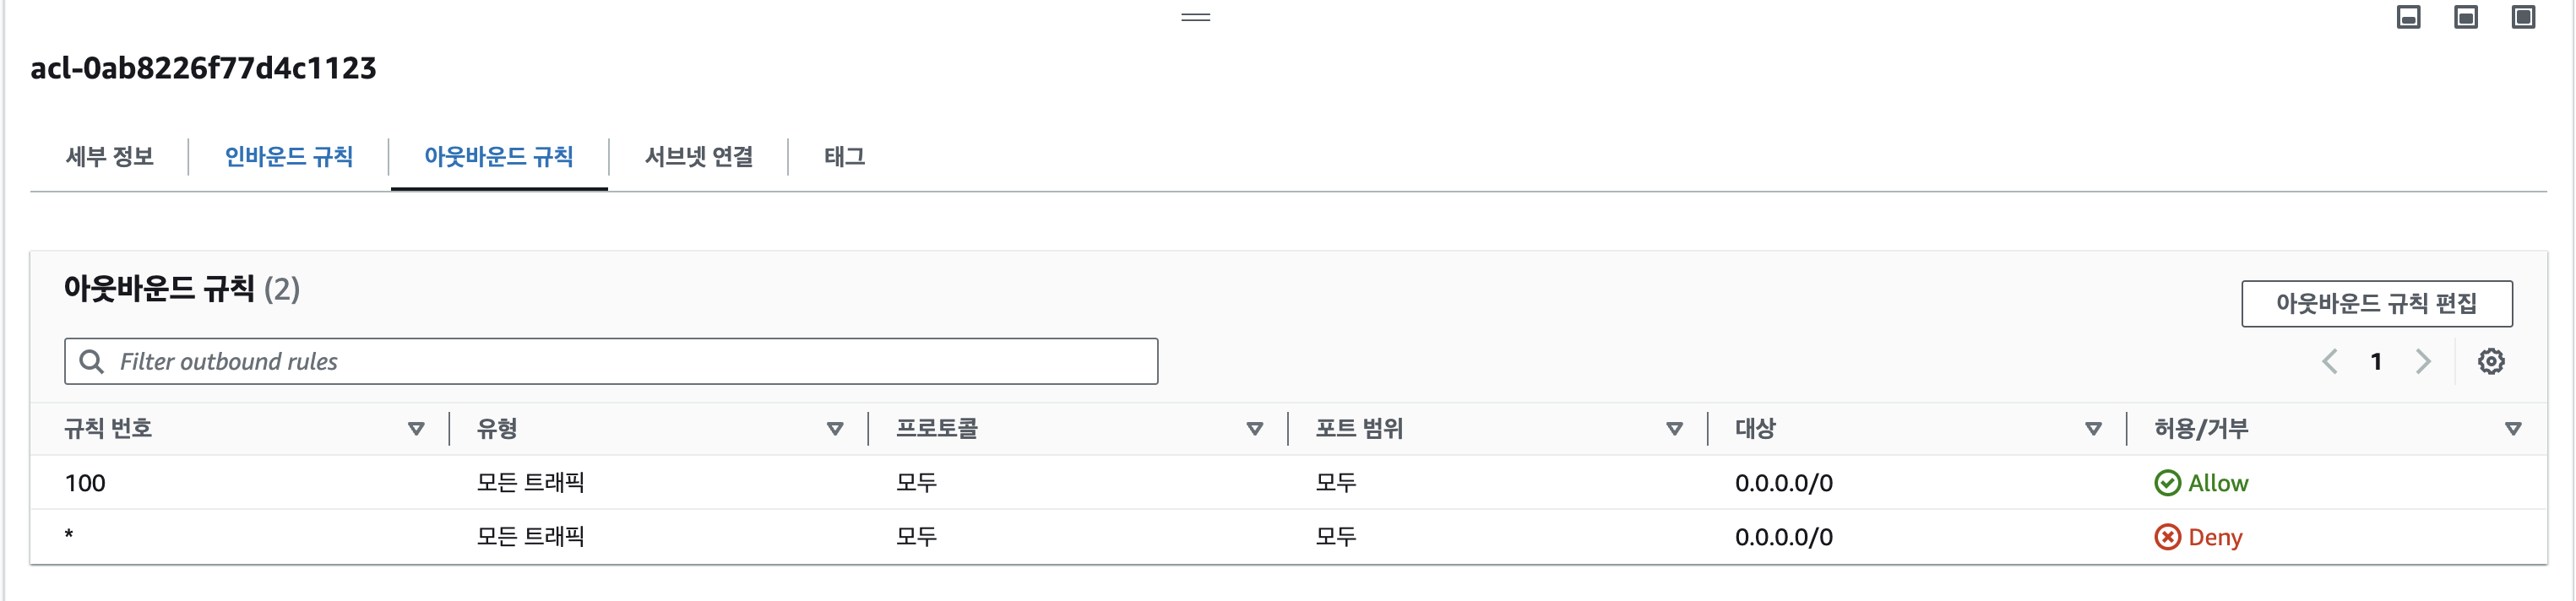Sort by 규칙 번호 column arrow
This screenshot has width=2576, height=601.
tap(416, 429)
